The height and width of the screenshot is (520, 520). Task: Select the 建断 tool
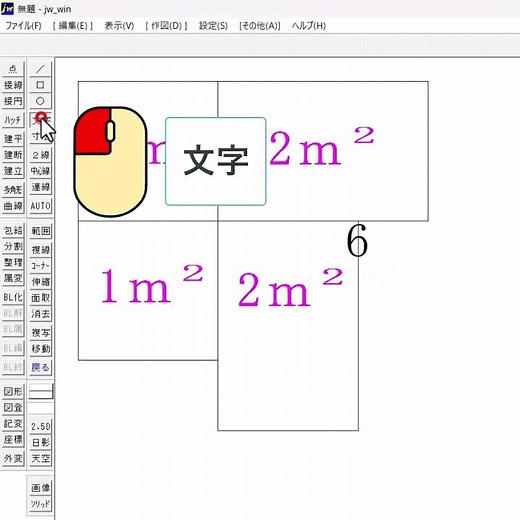(13, 155)
